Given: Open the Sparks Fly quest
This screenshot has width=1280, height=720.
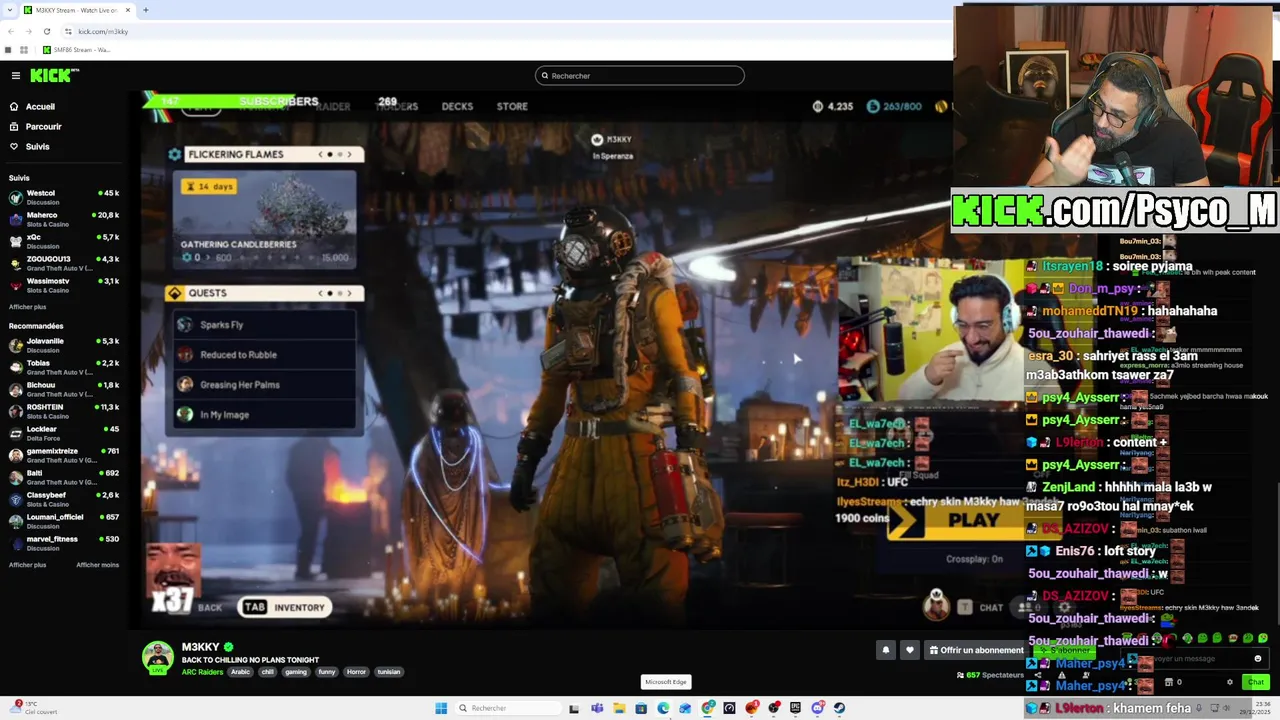Looking at the screenshot, I should pos(265,325).
